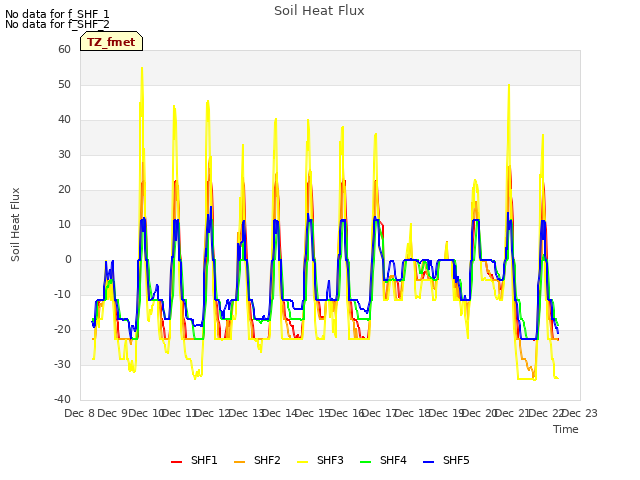
Task: Click the orange SHF2 legend color marker
Action: click(x=240, y=462)
